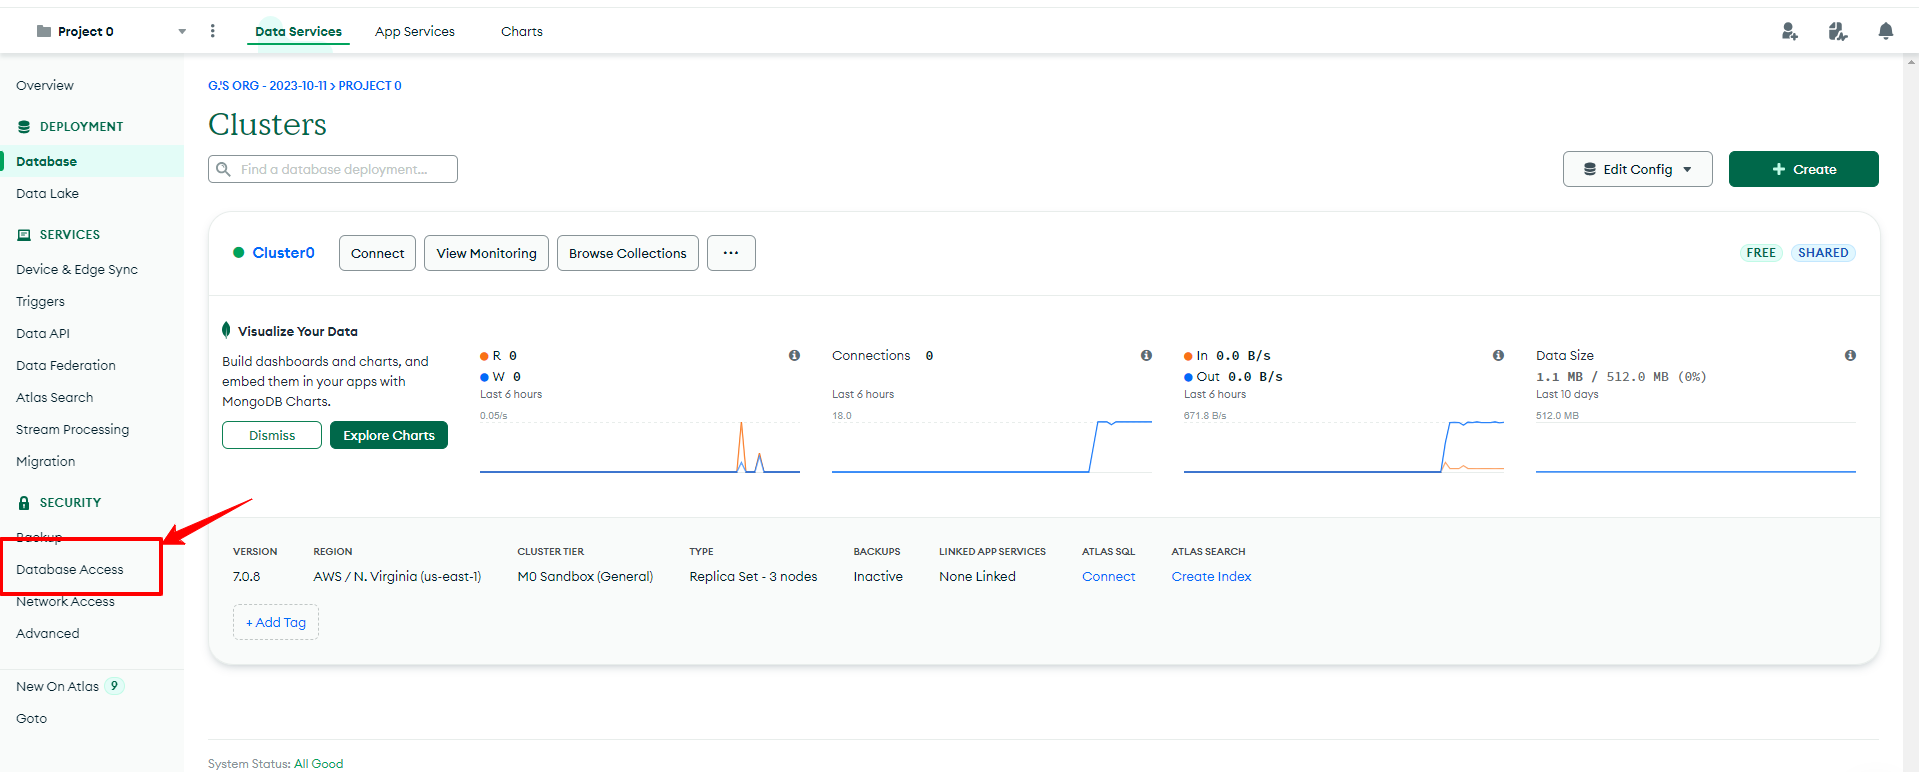Click the Add Tag button
The width and height of the screenshot is (1919, 772).
[276, 622]
